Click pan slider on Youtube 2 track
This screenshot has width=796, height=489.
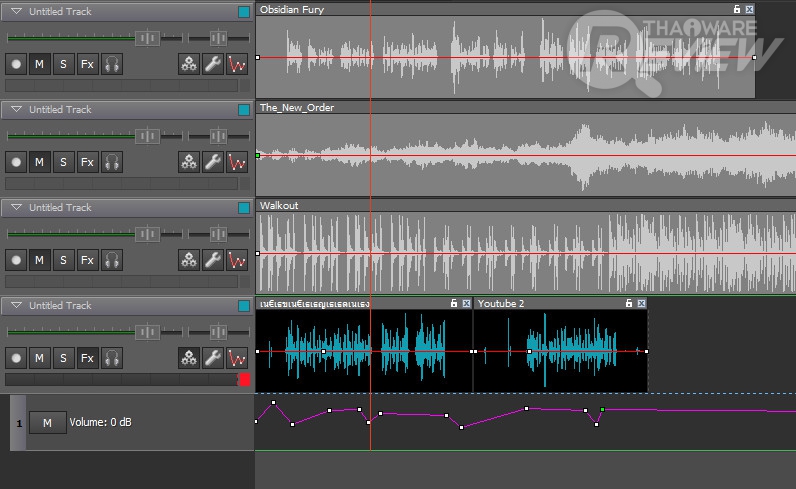point(218,332)
